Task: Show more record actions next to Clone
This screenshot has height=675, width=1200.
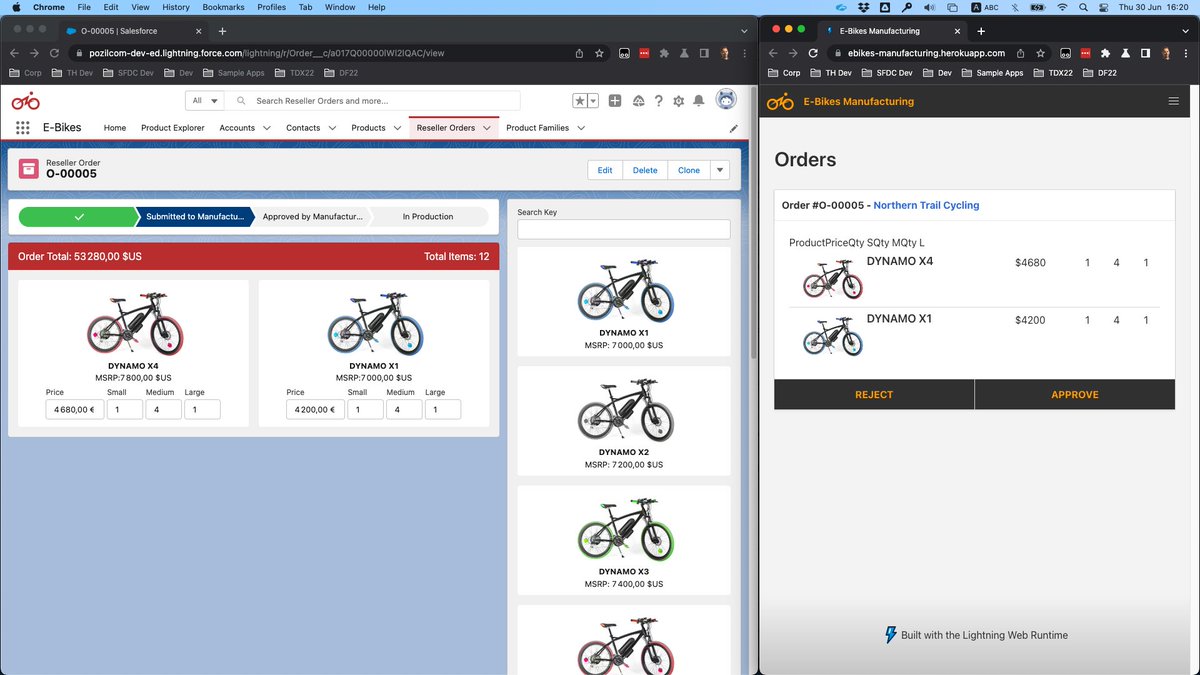Action: click(720, 170)
